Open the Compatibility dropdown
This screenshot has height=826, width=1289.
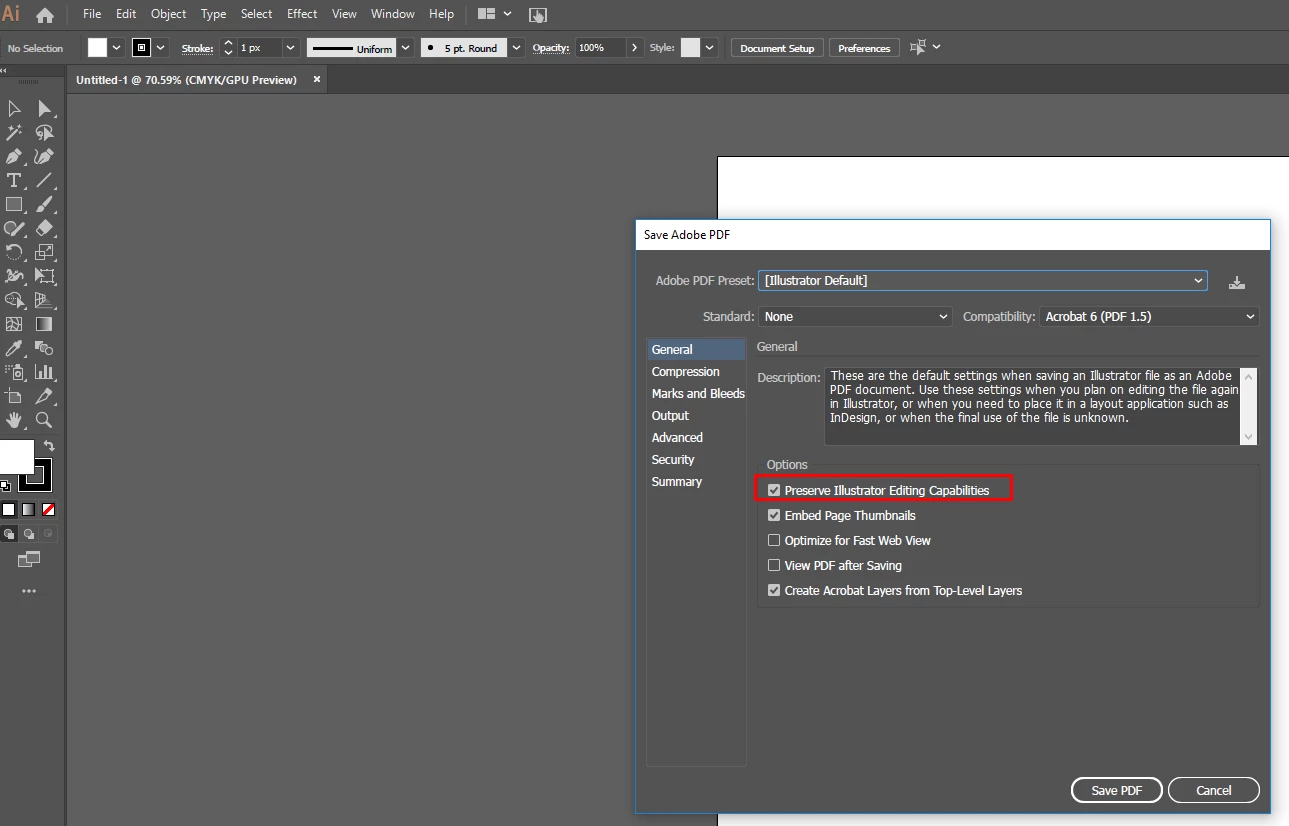[x=1149, y=316]
